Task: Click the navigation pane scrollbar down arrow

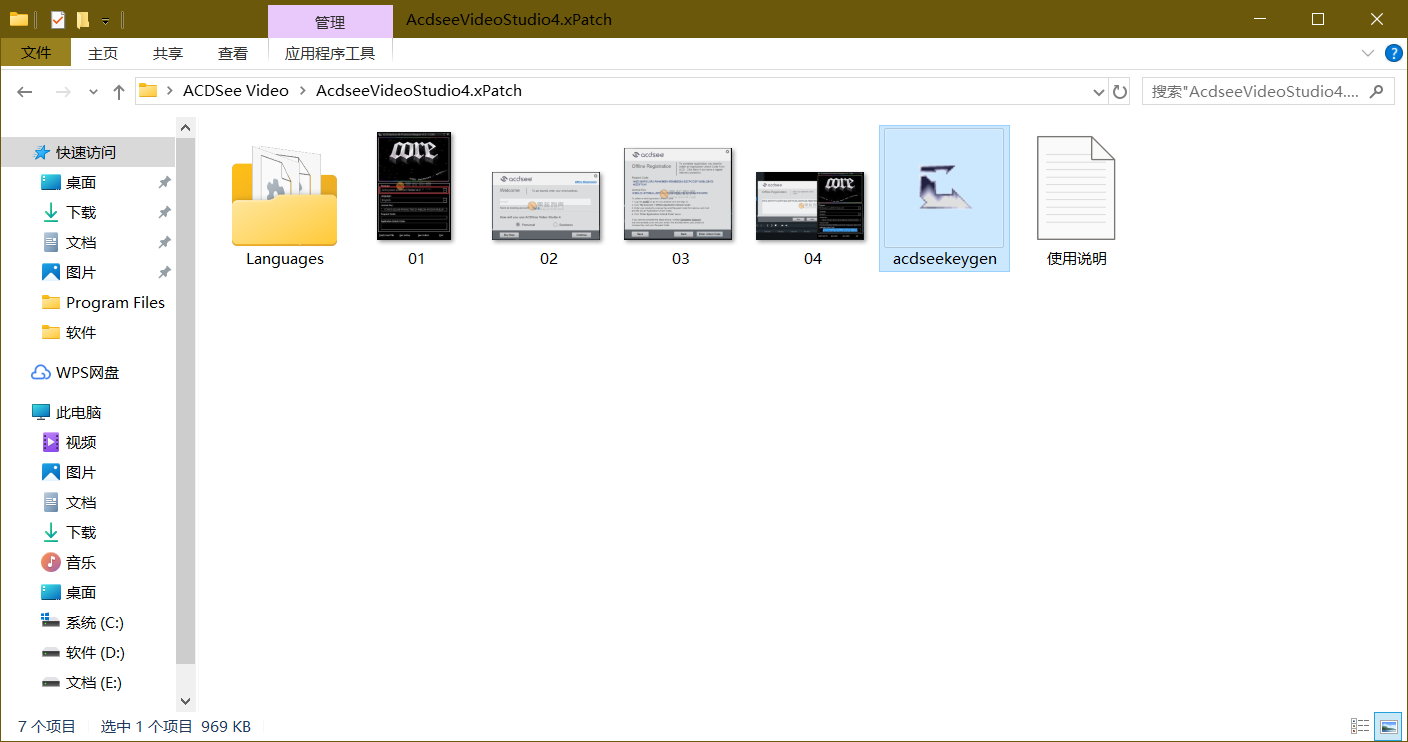Action: [185, 702]
